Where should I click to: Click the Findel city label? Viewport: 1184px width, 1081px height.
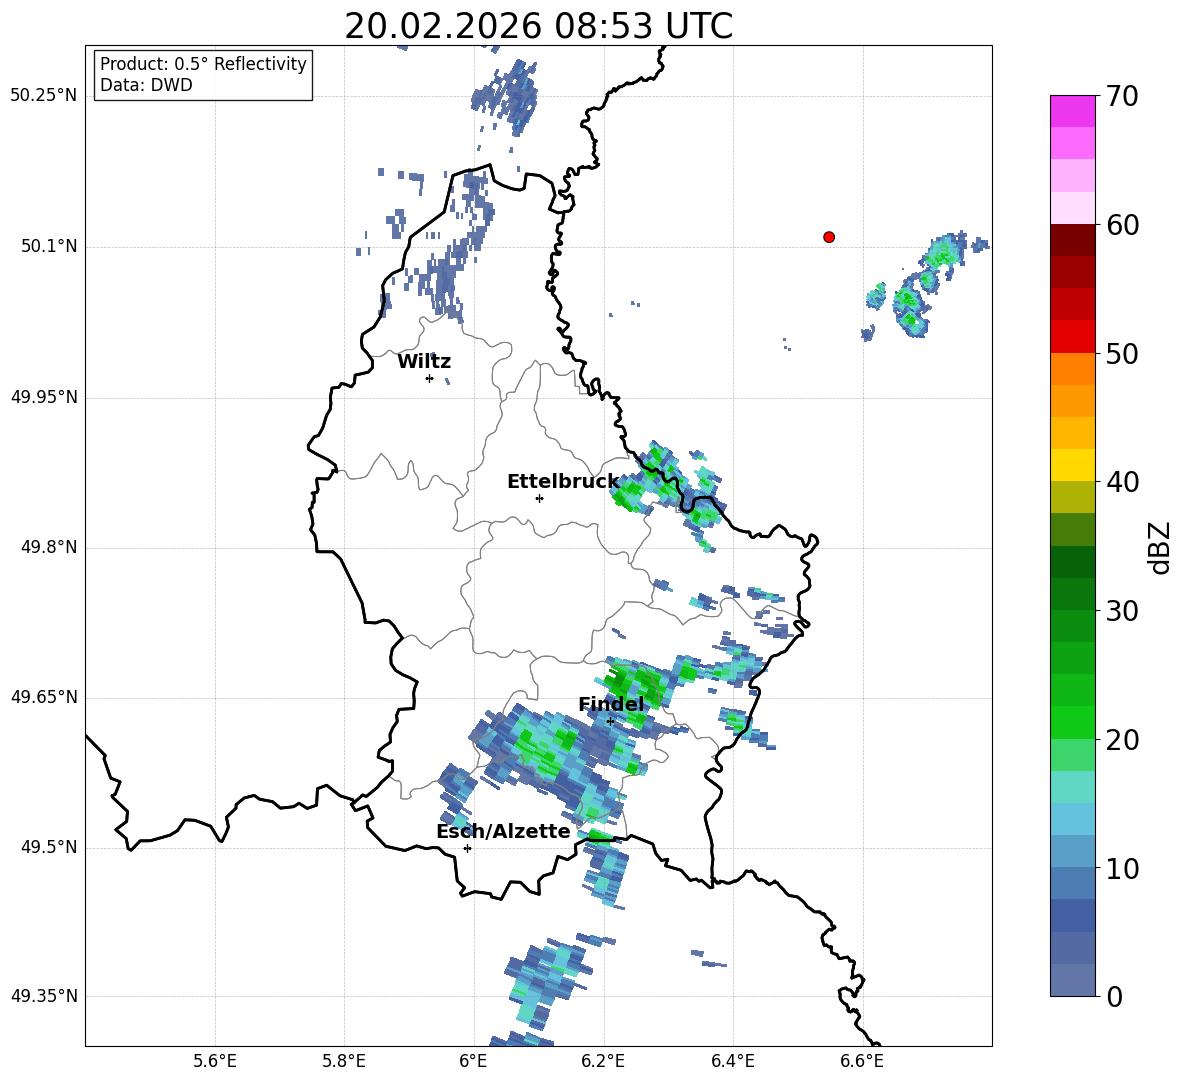611,704
